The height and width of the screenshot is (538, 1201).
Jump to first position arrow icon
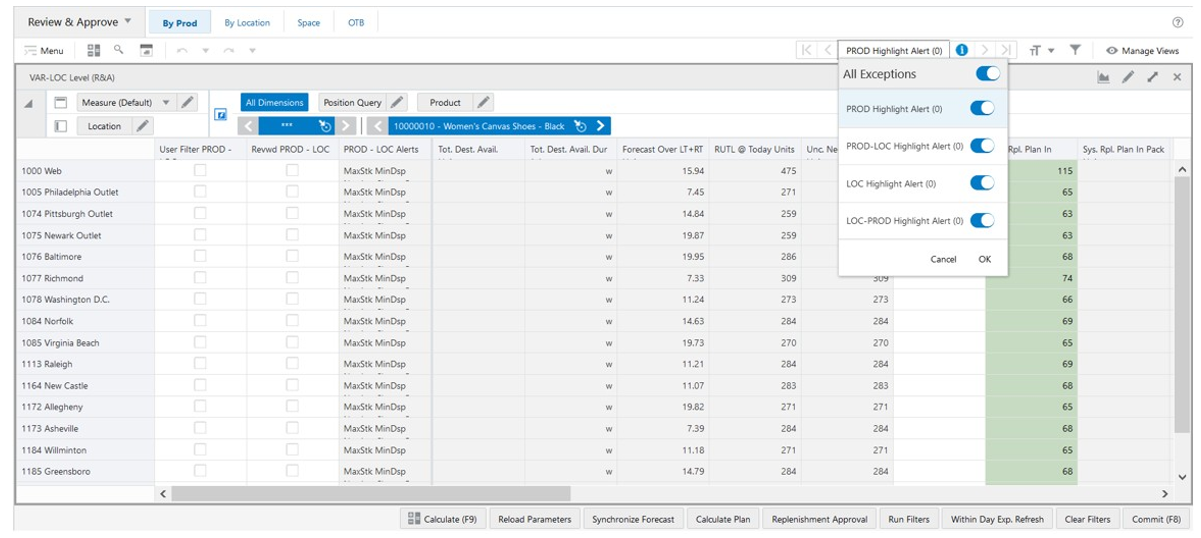(x=807, y=50)
